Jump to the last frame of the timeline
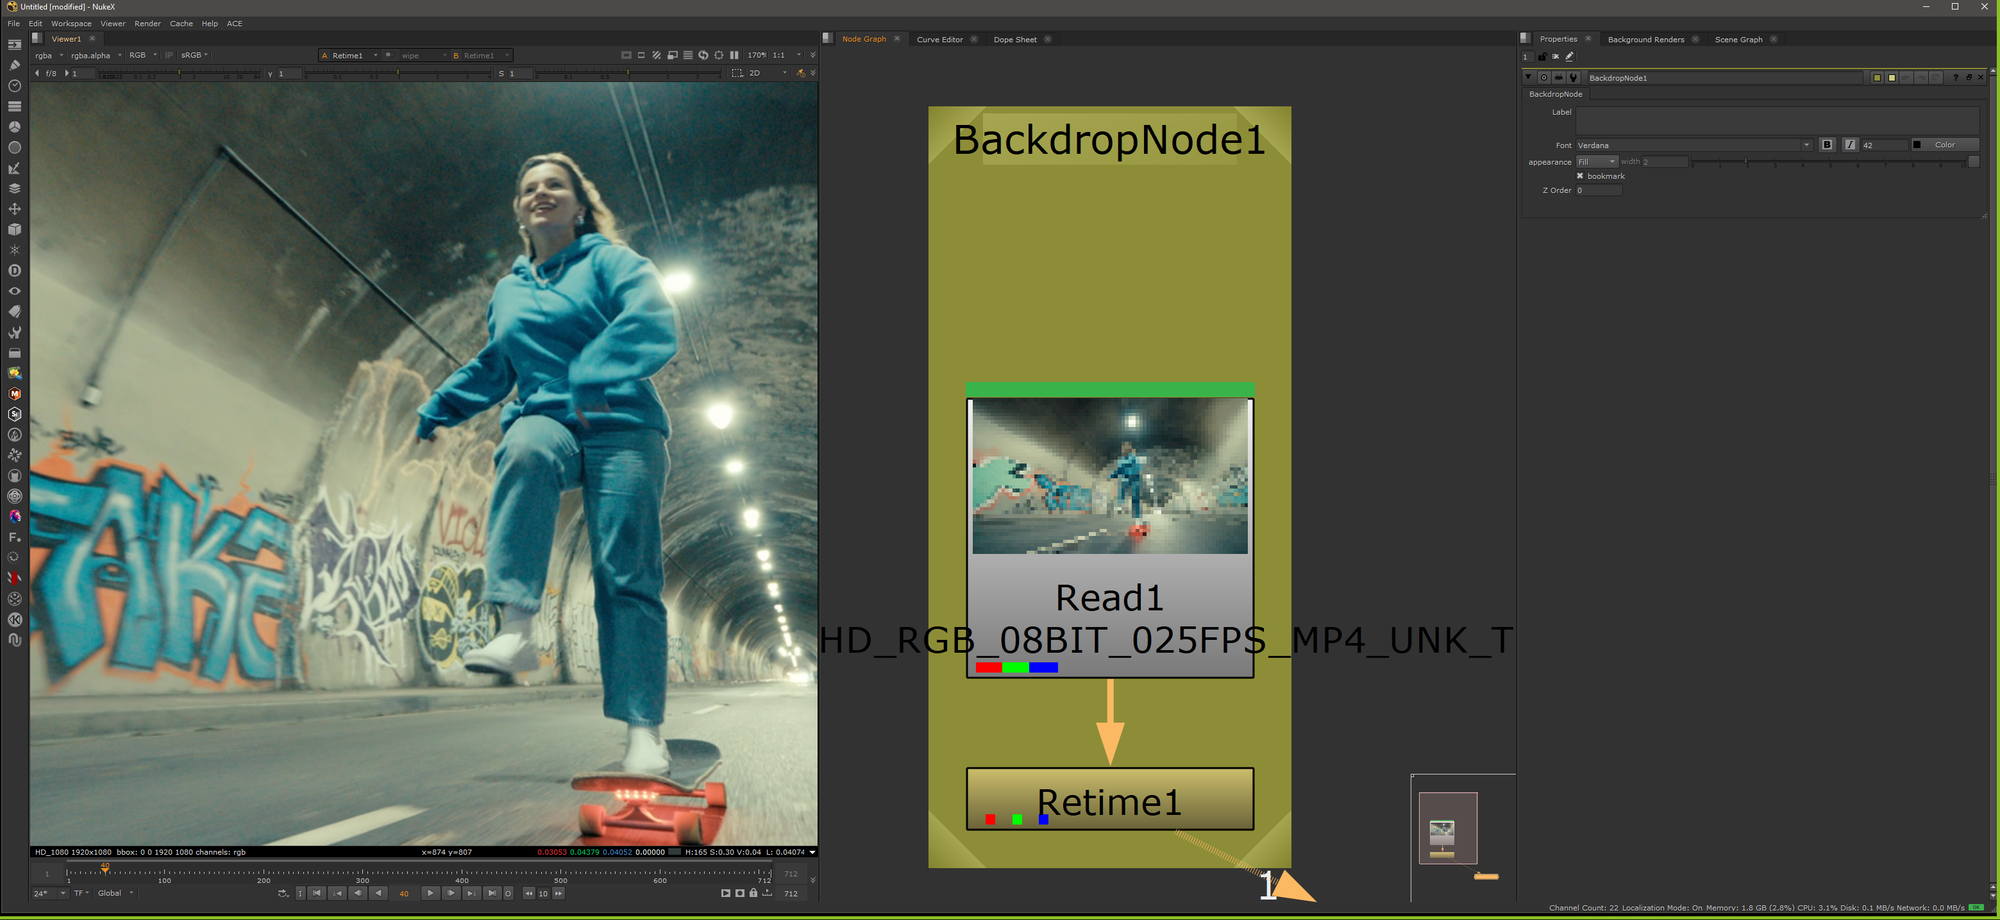The image size is (2000, 920). [x=491, y=893]
